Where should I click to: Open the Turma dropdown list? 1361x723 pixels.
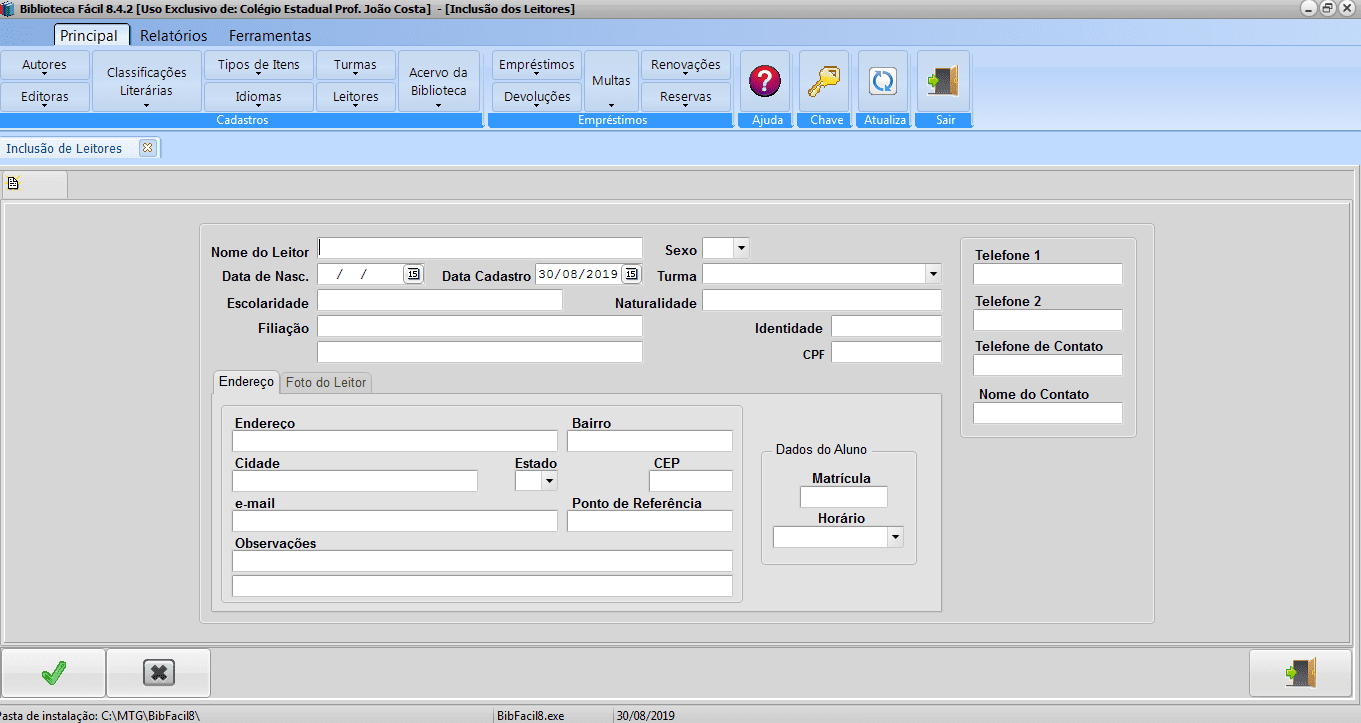click(932, 274)
